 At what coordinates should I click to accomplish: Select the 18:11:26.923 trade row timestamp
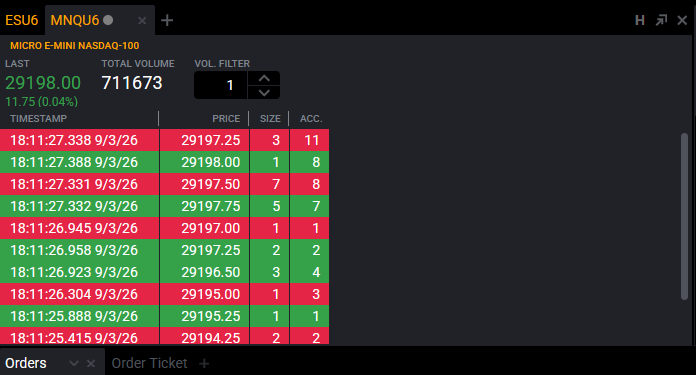tap(74, 272)
